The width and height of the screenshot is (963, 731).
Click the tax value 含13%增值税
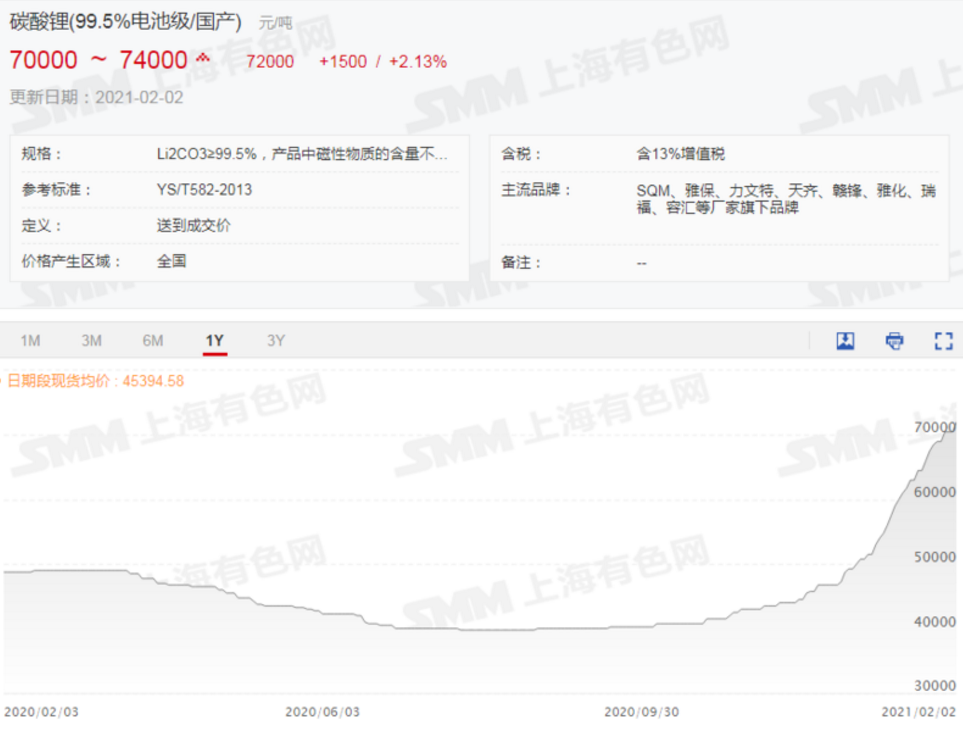tap(680, 154)
